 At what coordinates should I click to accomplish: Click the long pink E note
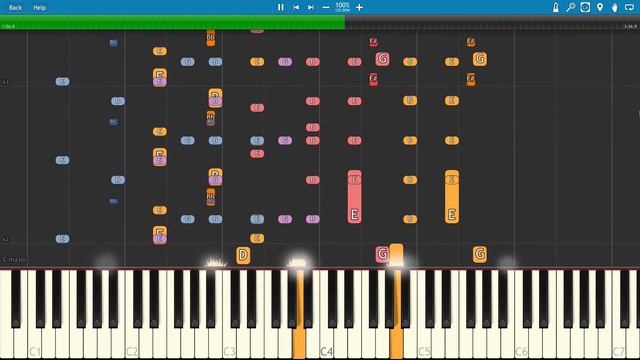click(354, 197)
